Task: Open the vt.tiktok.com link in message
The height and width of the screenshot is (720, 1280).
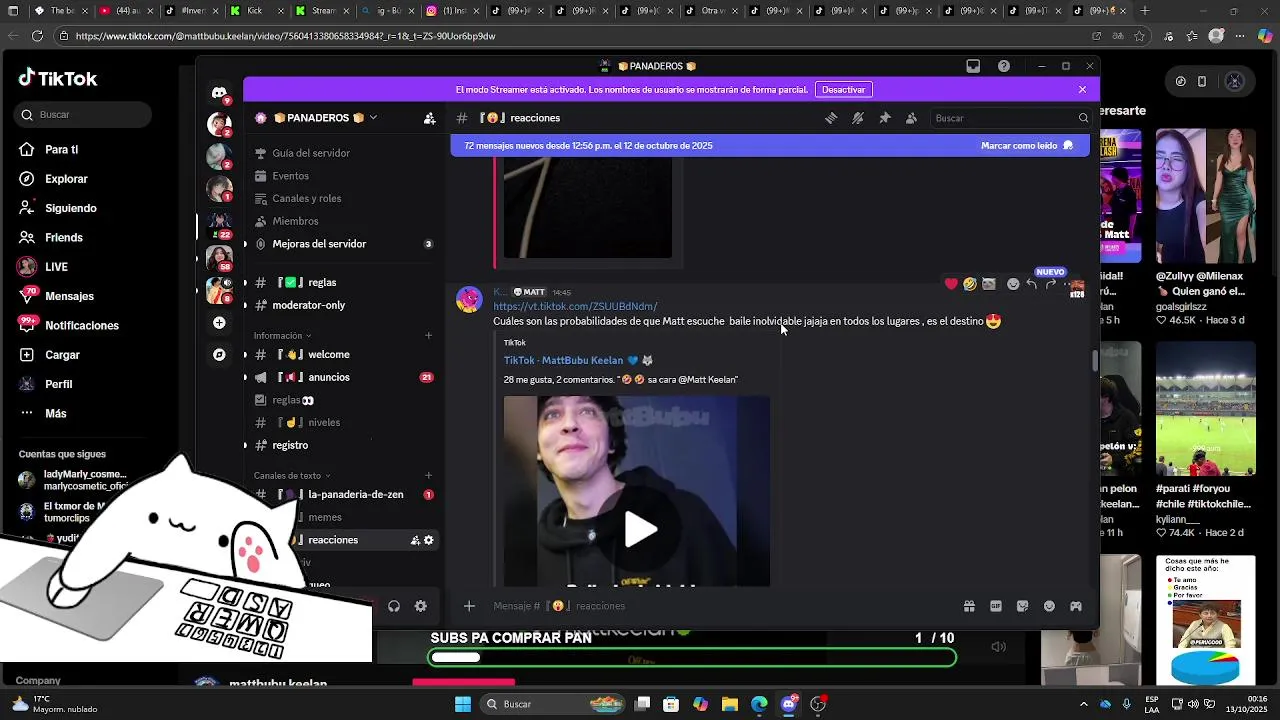Action: pyautogui.click(x=575, y=306)
